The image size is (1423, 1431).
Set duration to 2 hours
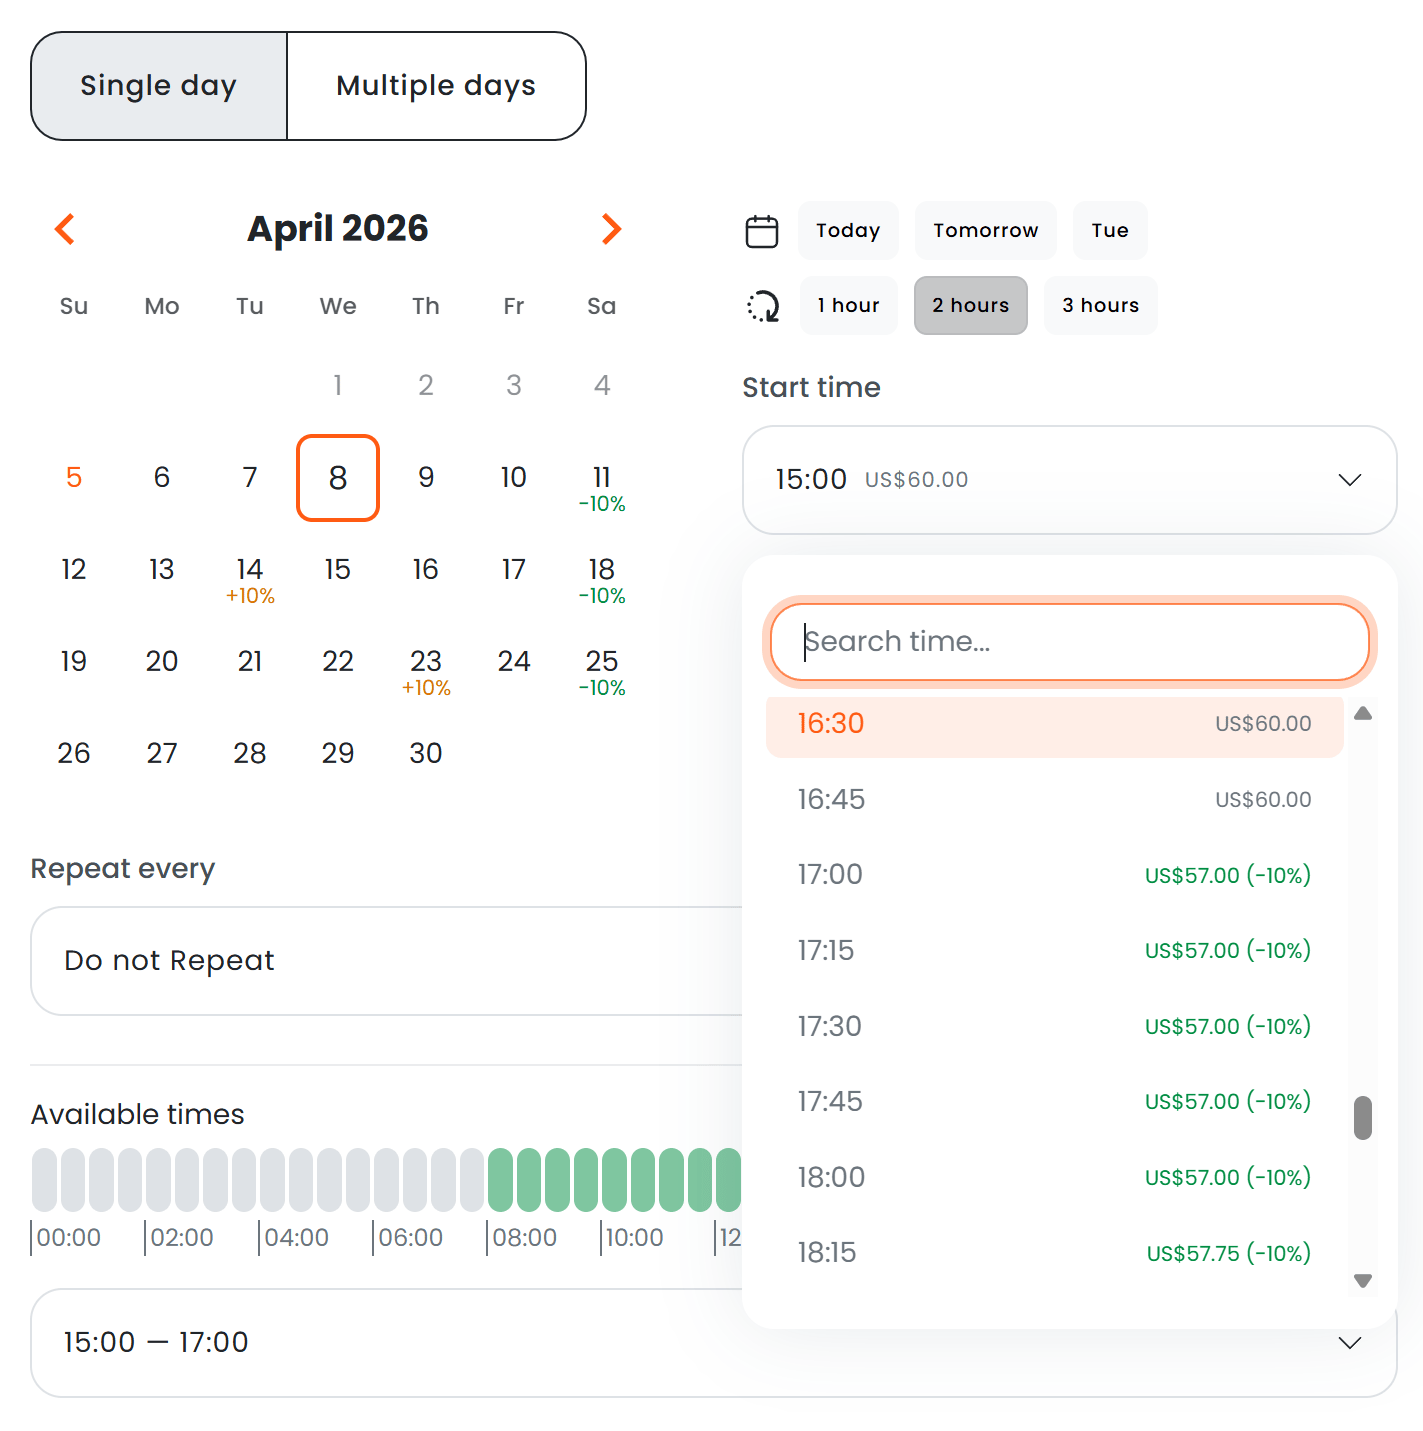pos(971,305)
